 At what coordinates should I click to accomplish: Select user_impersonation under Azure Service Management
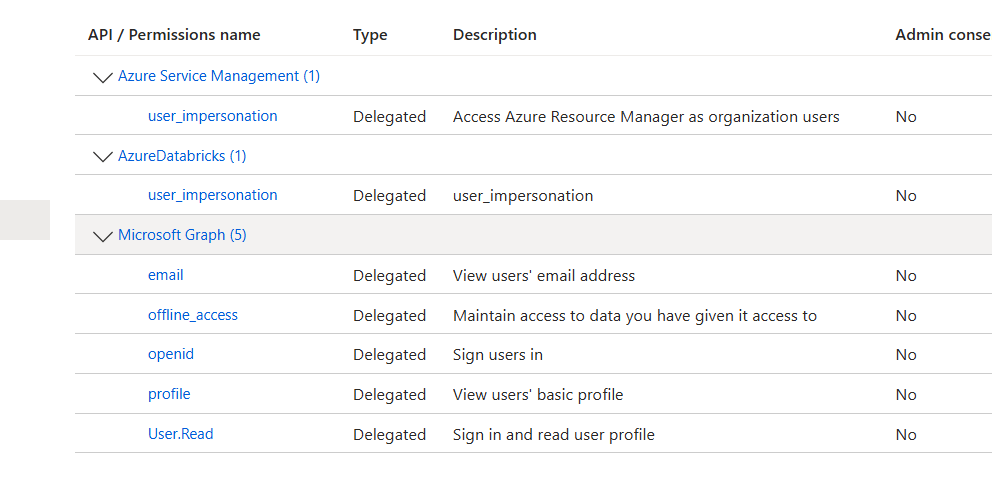point(212,116)
